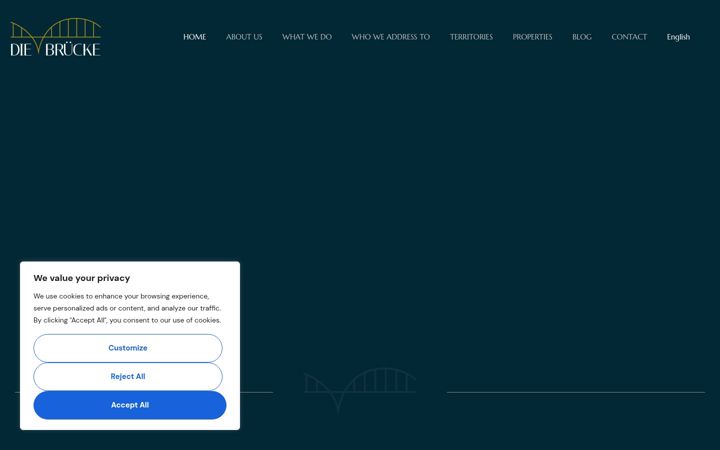Image resolution: width=720 pixels, height=450 pixels.
Task: Visit the BLOG link
Action: (582, 37)
